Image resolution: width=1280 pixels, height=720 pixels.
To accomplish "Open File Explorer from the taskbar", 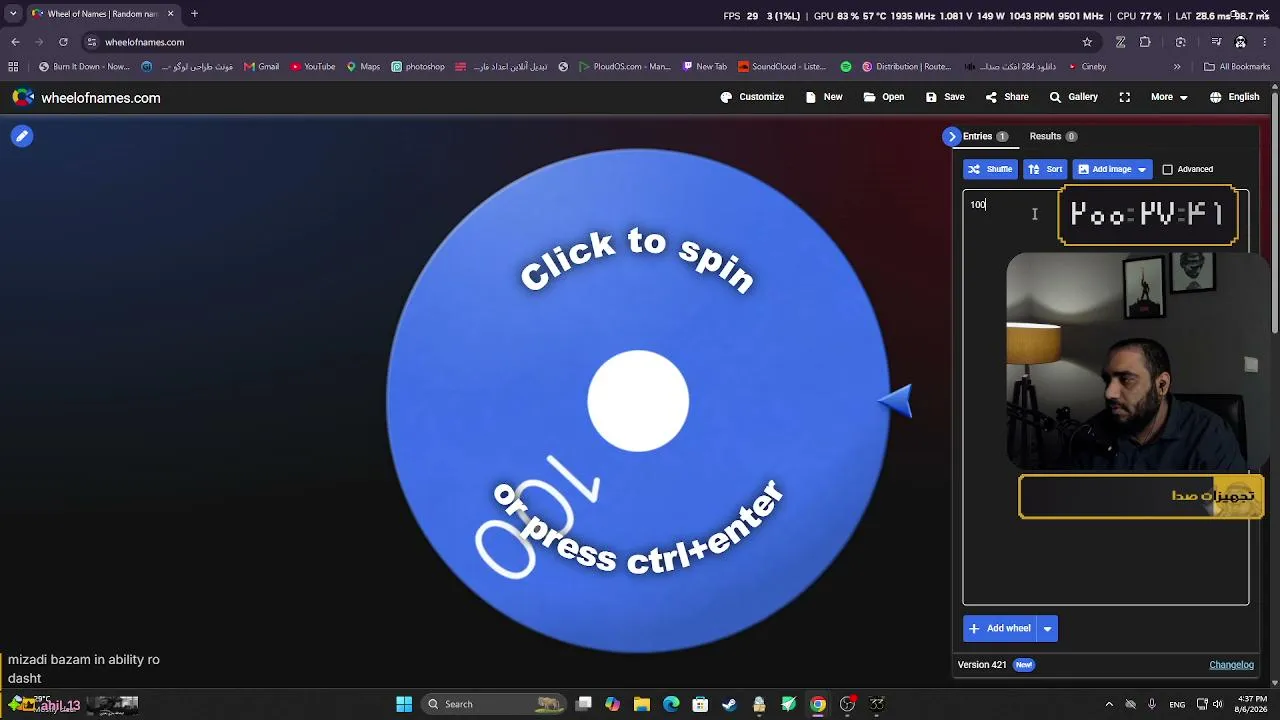I will tap(641, 704).
